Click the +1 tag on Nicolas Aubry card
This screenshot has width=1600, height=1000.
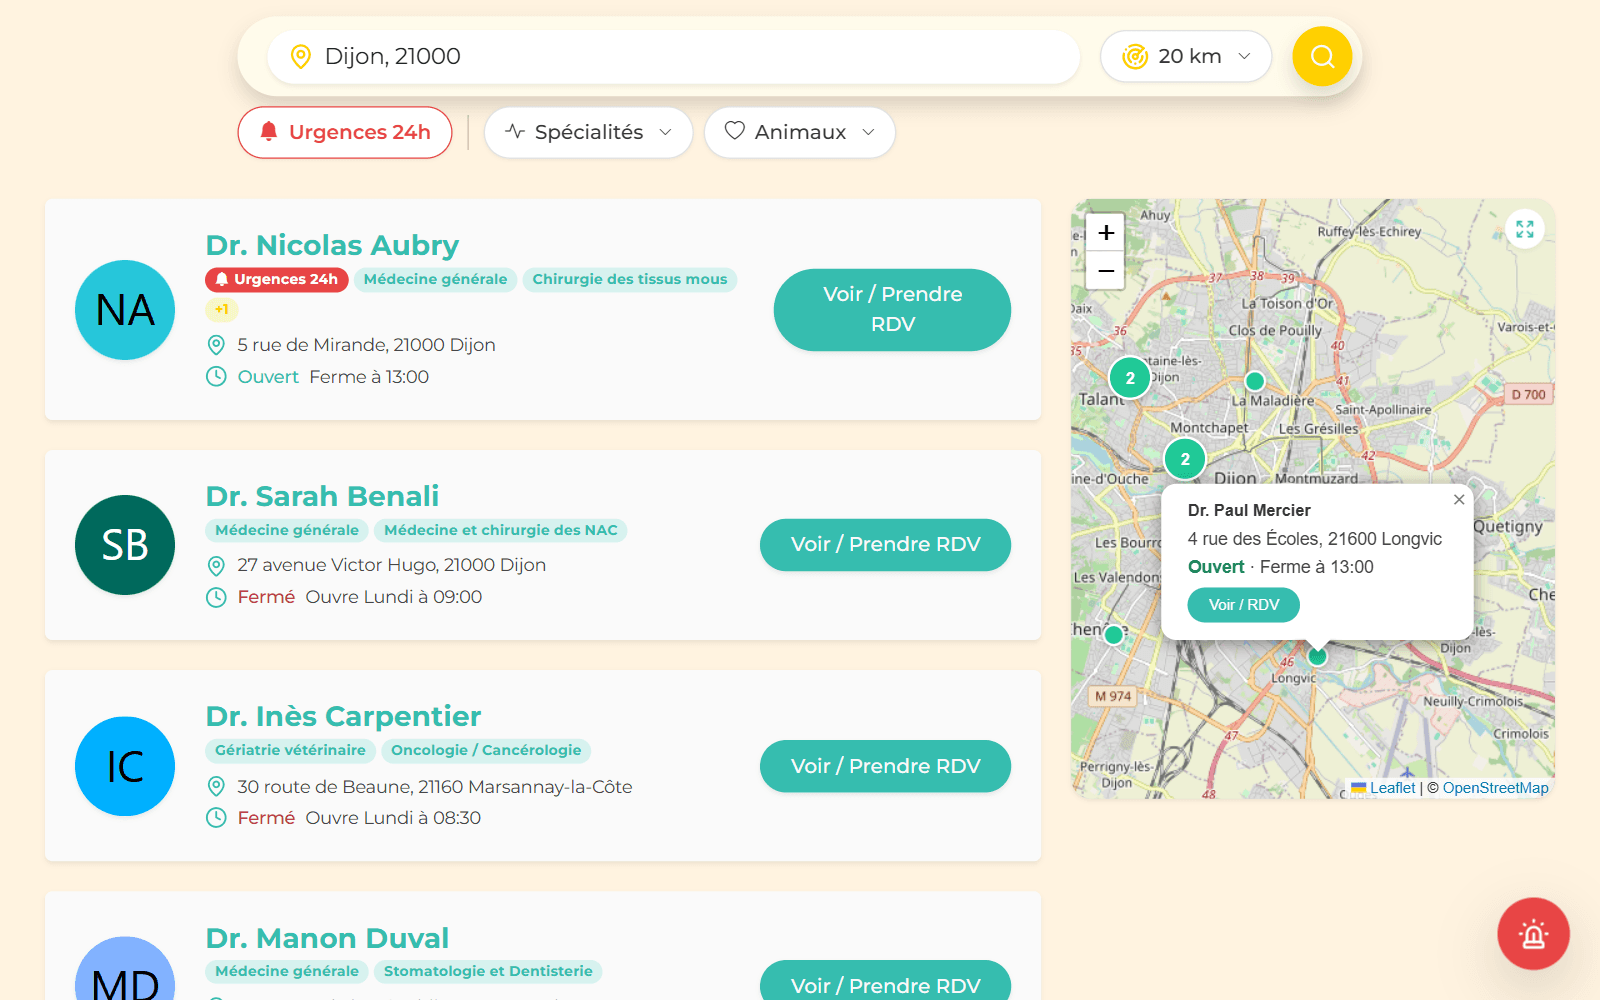[x=221, y=309]
